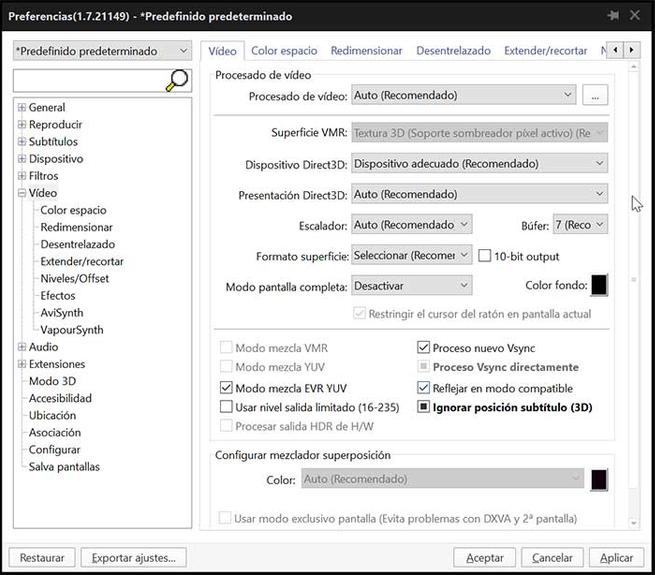Expand the Reproducir tree node
Viewport: 655px width, 575px height.
click(x=22, y=125)
